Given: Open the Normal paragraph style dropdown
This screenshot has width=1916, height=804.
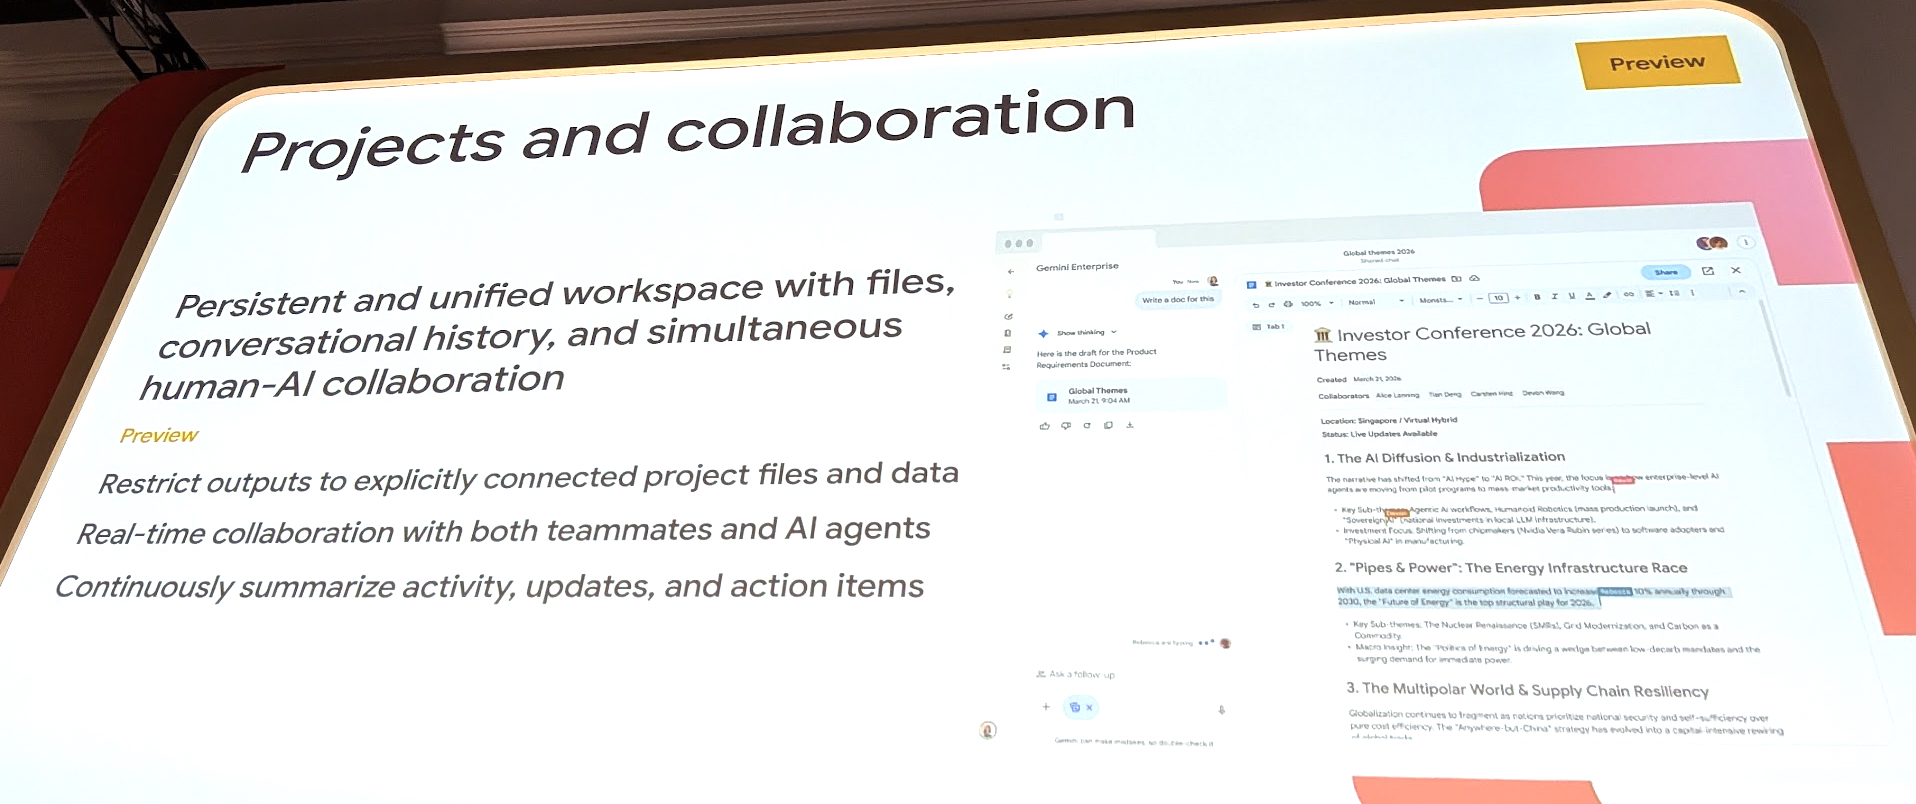Looking at the screenshot, I should tap(1376, 301).
